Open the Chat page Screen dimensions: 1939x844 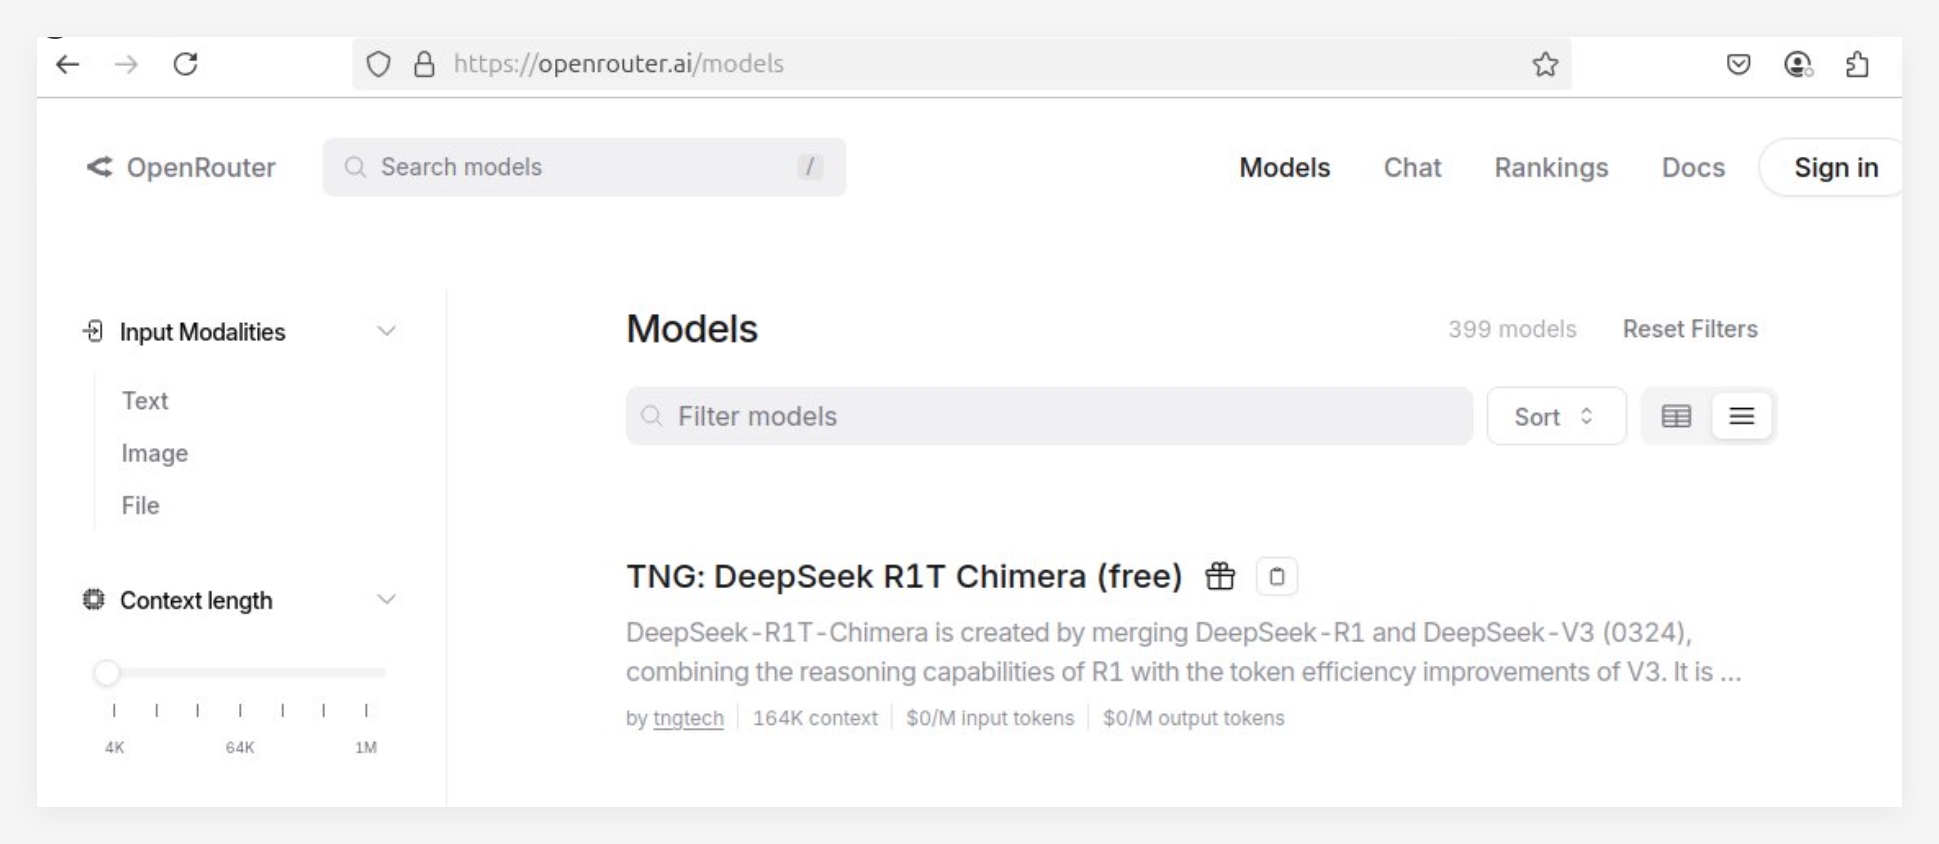point(1412,168)
